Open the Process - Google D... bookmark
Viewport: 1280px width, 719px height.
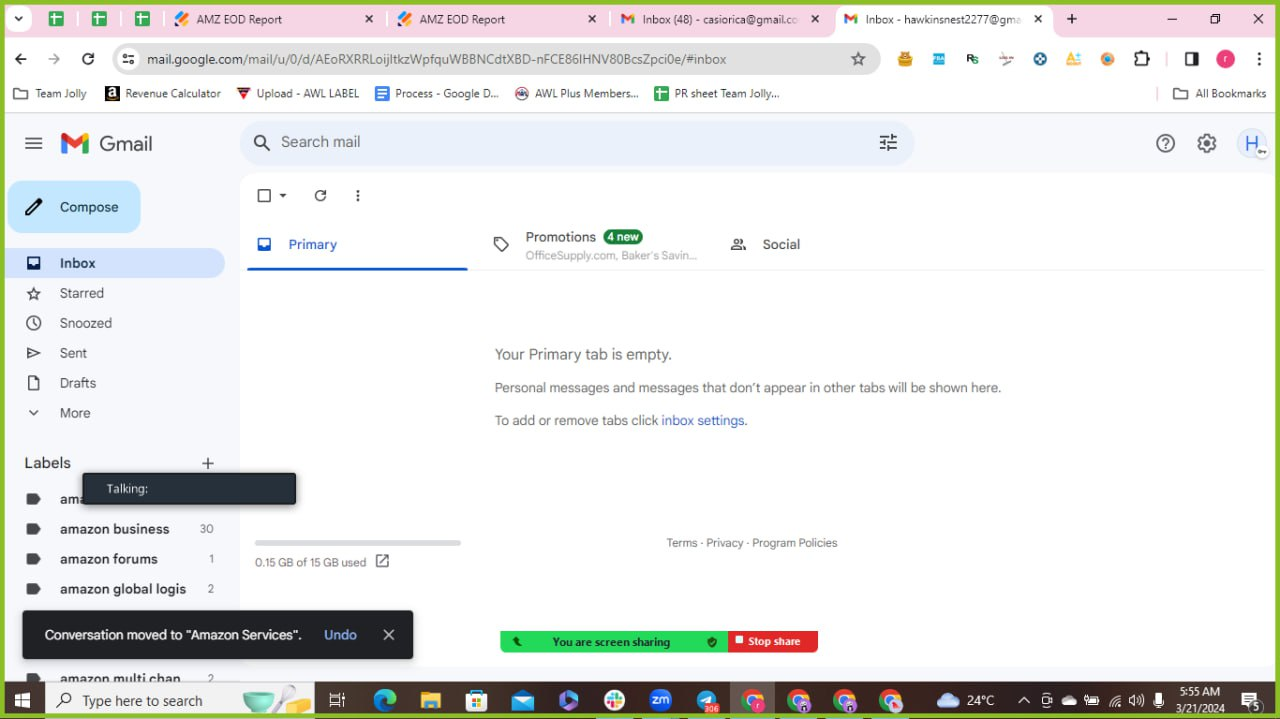436,93
